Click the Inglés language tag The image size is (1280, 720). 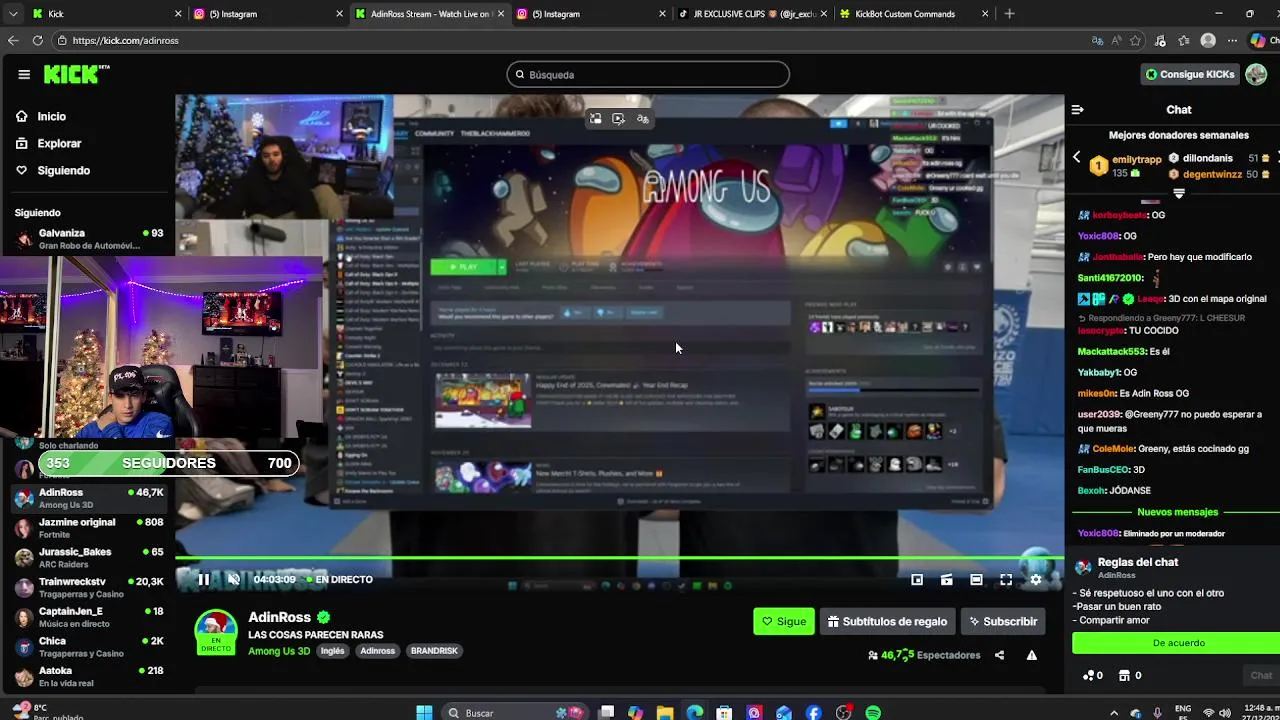(x=333, y=651)
